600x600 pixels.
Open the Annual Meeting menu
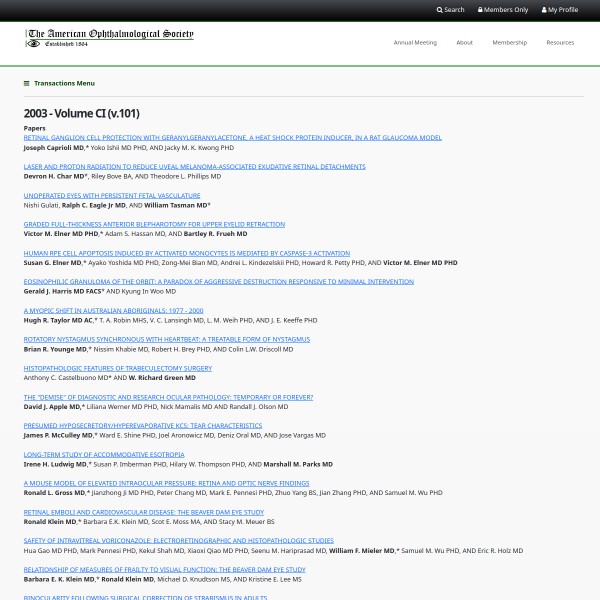pos(415,43)
